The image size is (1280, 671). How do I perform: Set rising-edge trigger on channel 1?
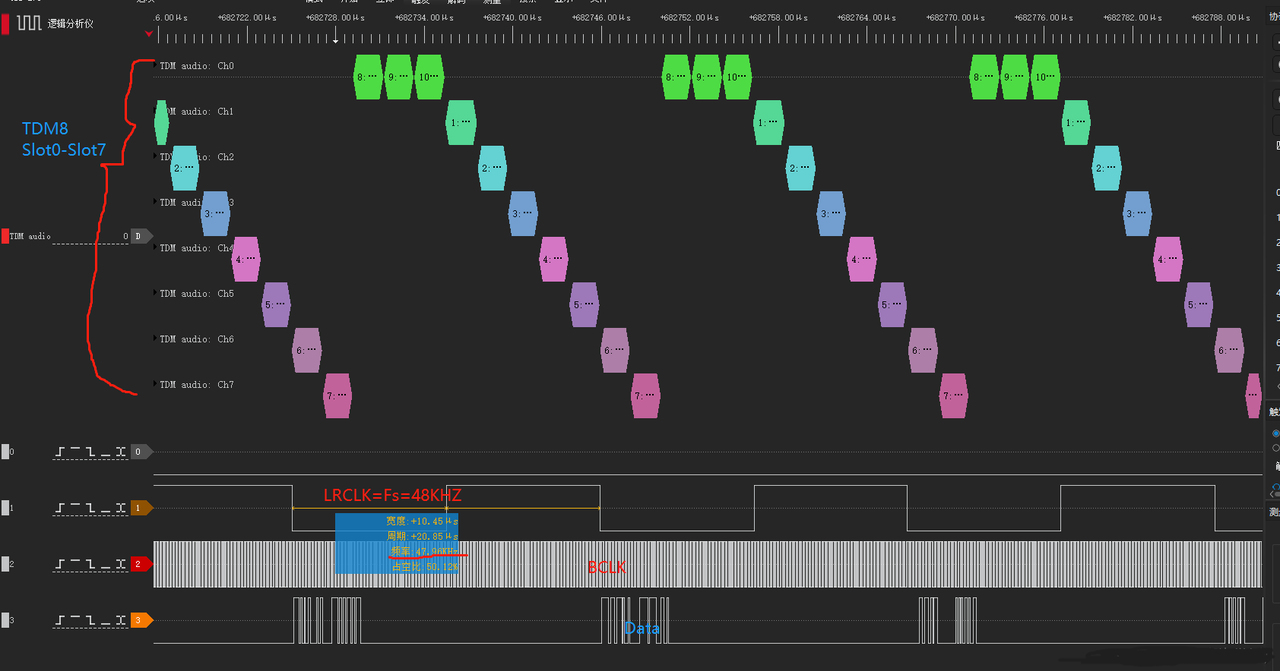[x=60, y=508]
